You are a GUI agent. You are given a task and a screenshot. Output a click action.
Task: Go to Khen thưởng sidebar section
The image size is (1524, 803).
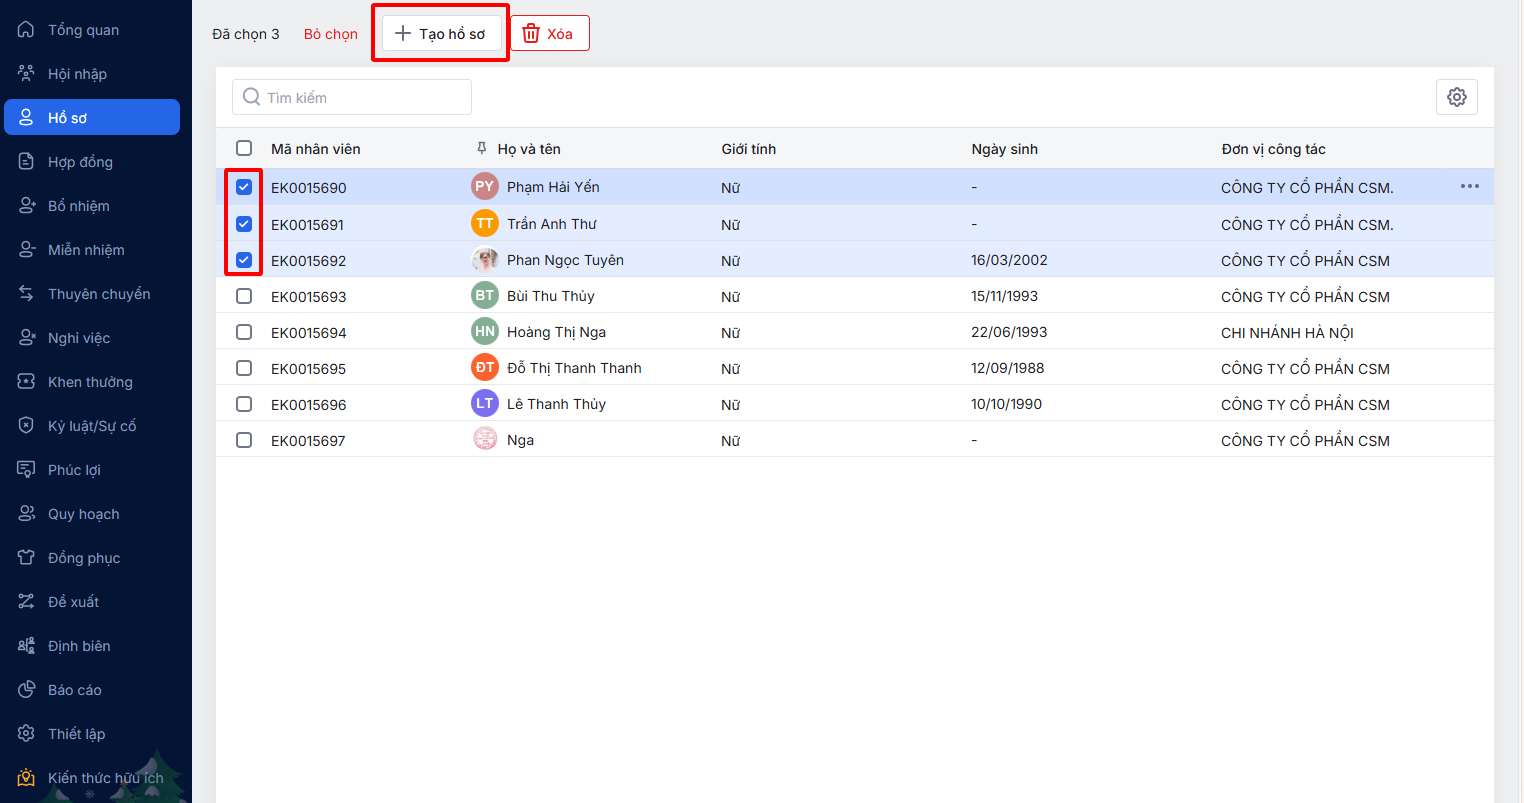pos(90,382)
